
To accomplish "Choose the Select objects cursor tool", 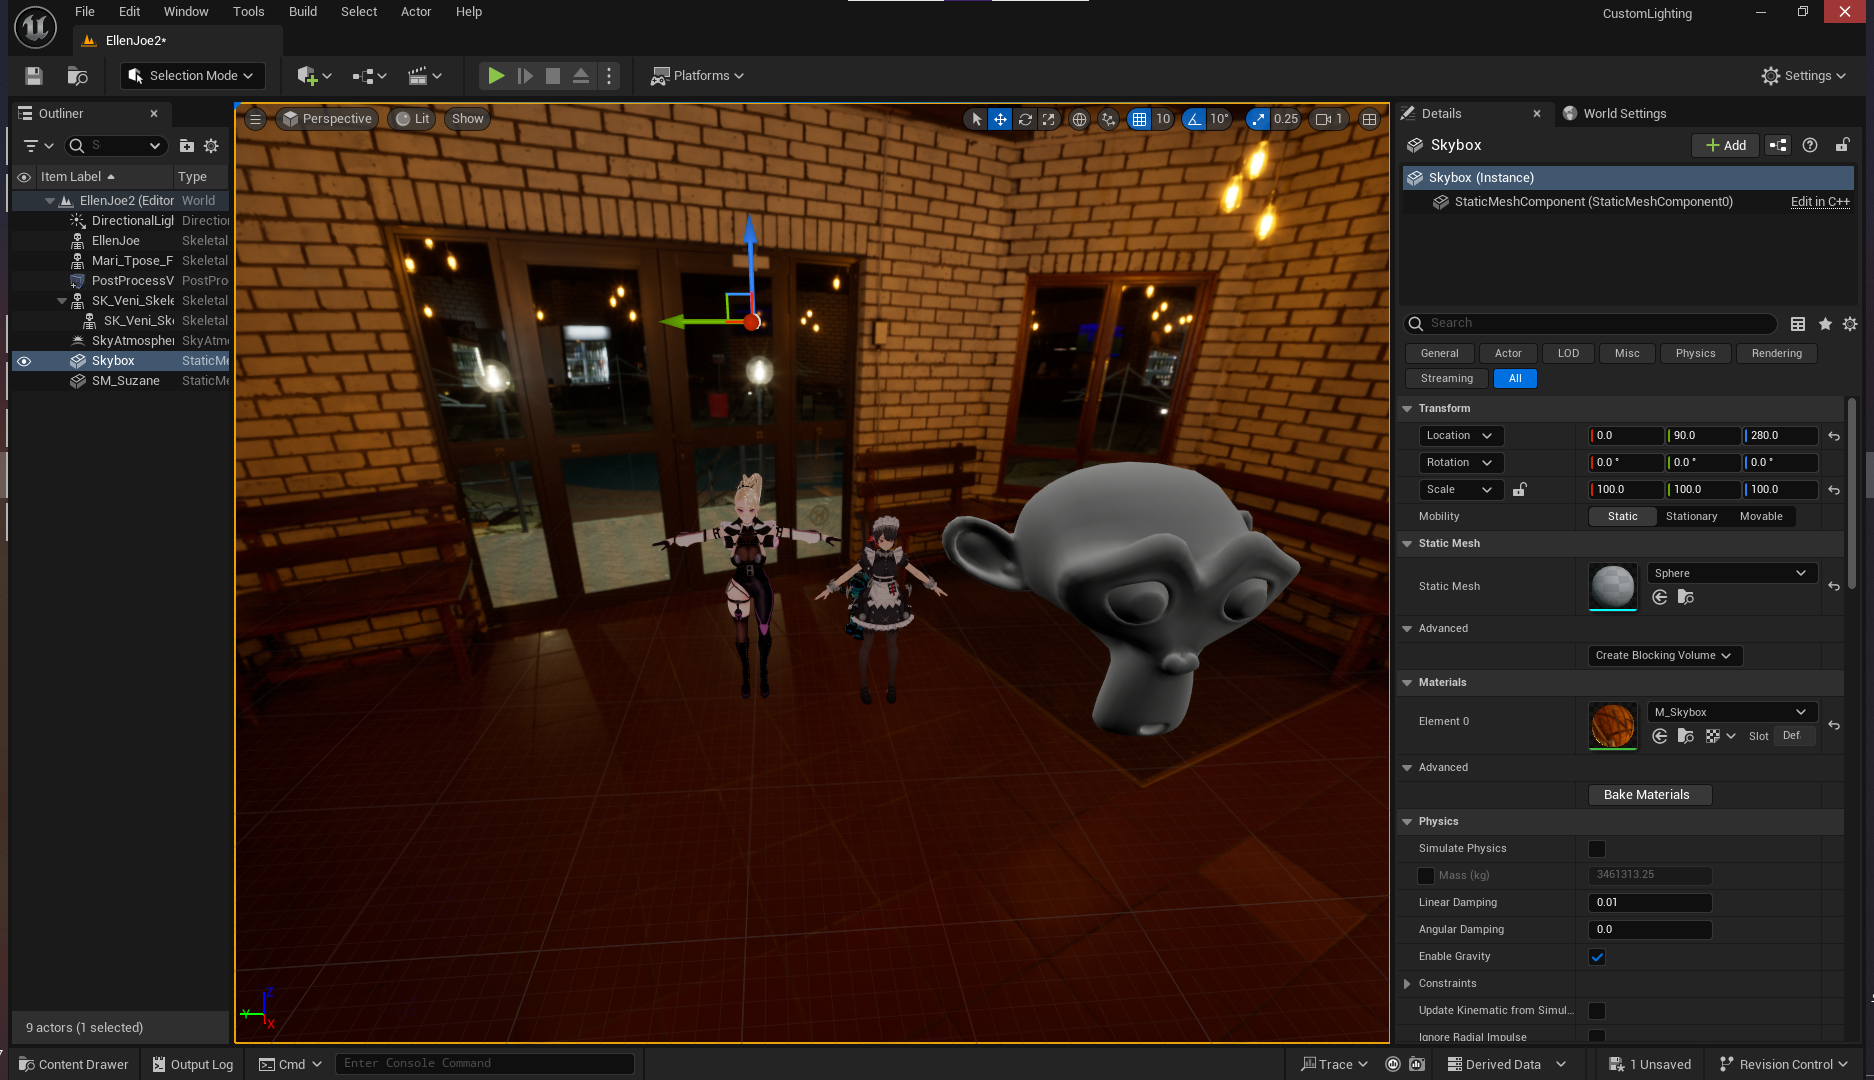I will pos(977,119).
